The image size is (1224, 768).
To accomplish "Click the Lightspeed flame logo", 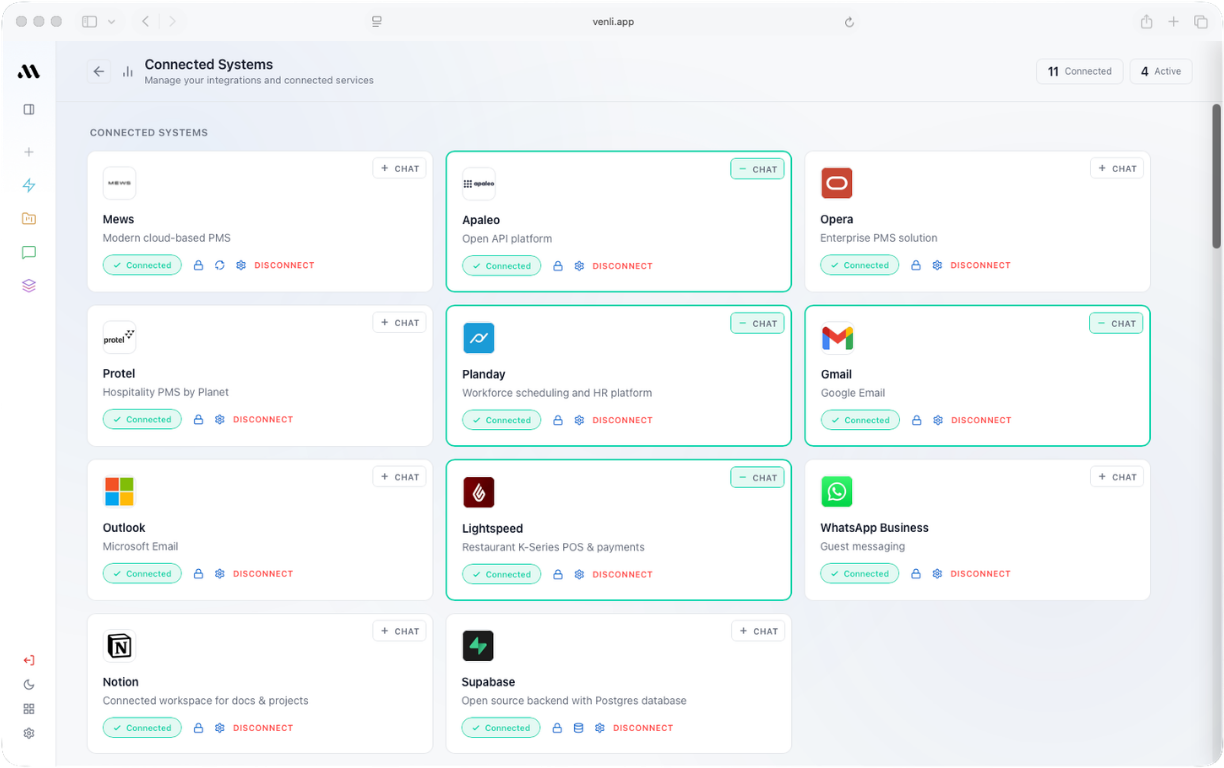I will coord(478,492).
